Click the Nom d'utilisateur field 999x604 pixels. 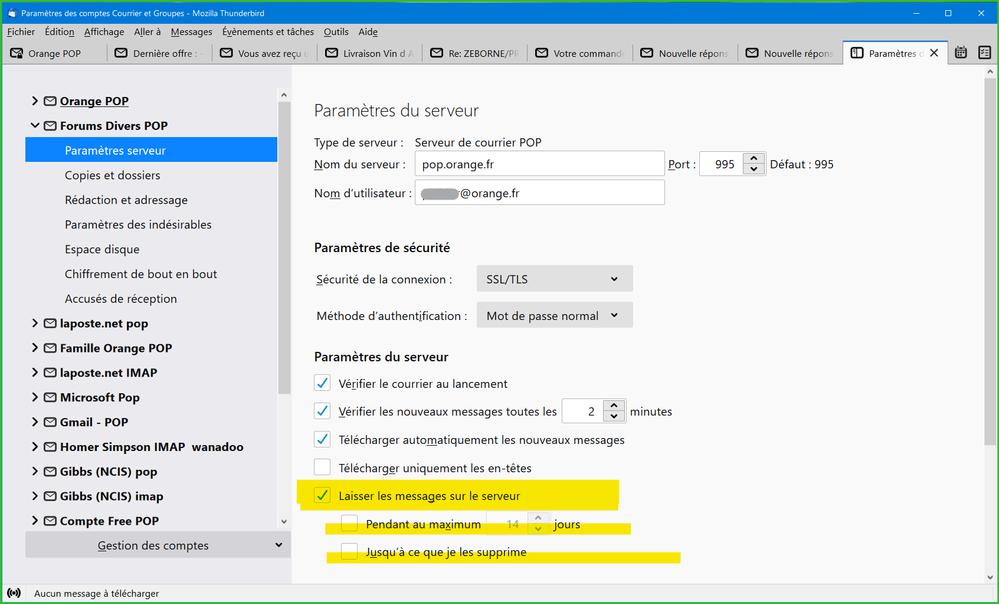click(540, 192)
